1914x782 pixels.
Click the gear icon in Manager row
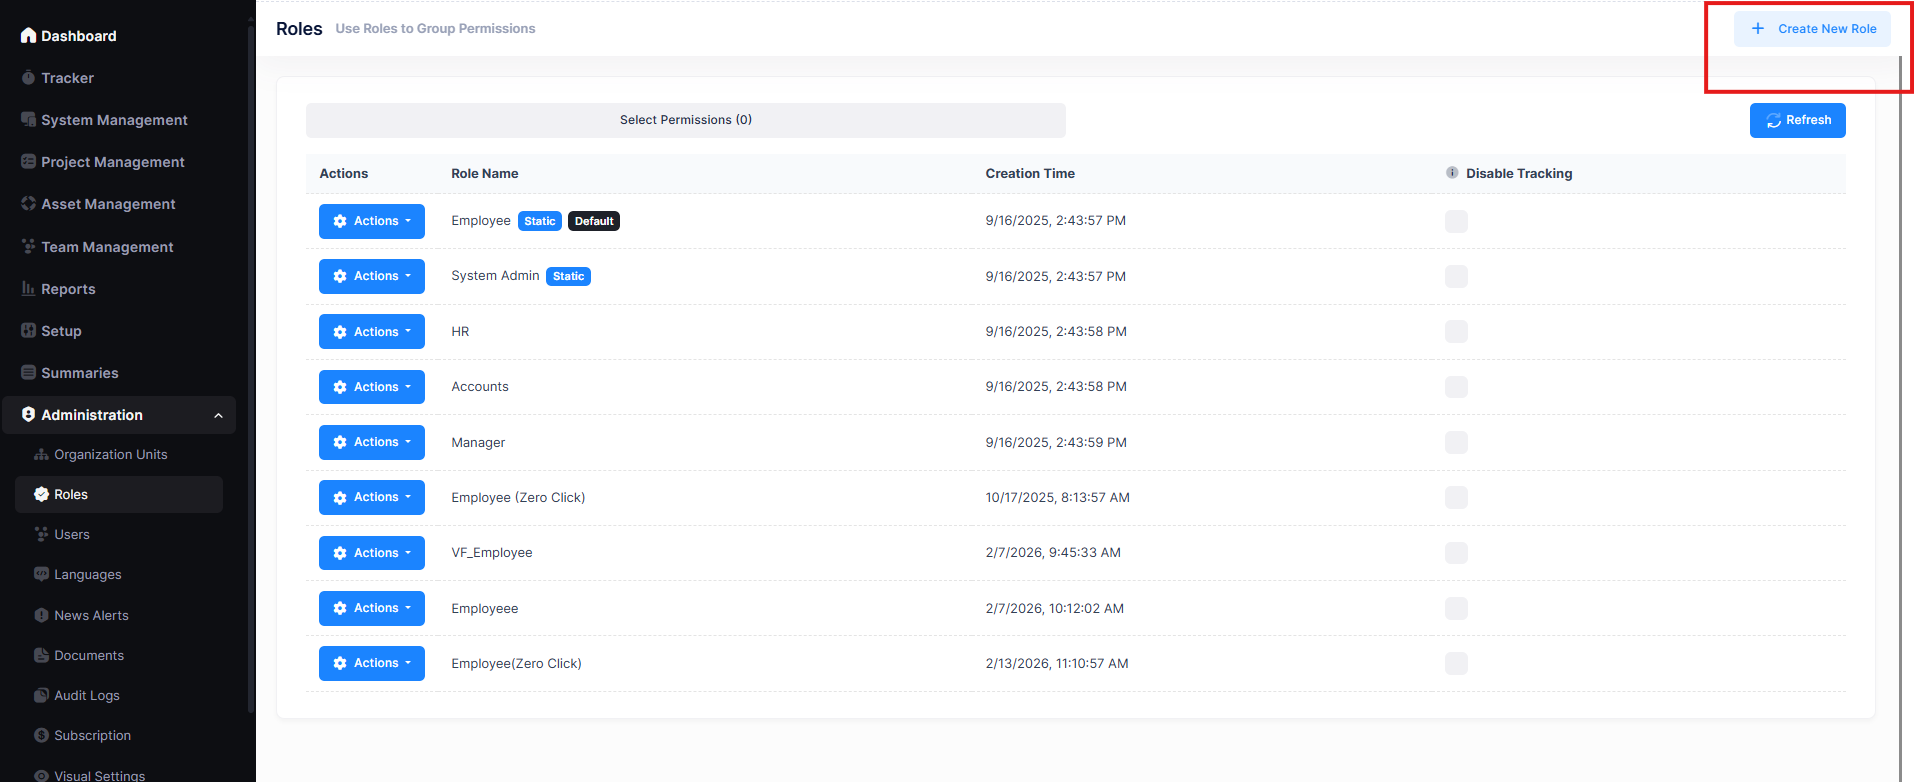(340, 442)
